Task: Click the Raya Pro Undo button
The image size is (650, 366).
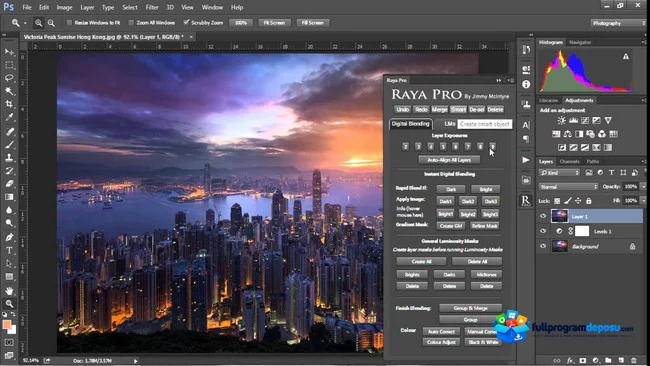Action: point(402,109)
